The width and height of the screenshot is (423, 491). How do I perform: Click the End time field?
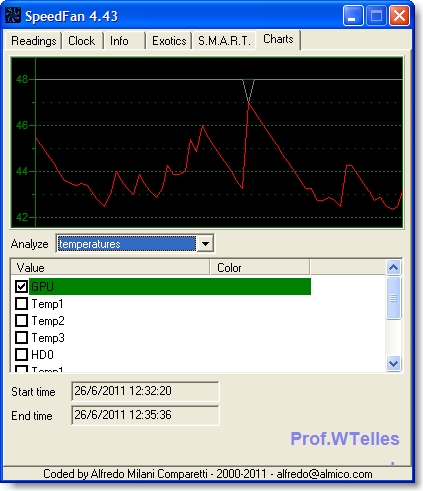pyautogui.click(x=145, y=415)
